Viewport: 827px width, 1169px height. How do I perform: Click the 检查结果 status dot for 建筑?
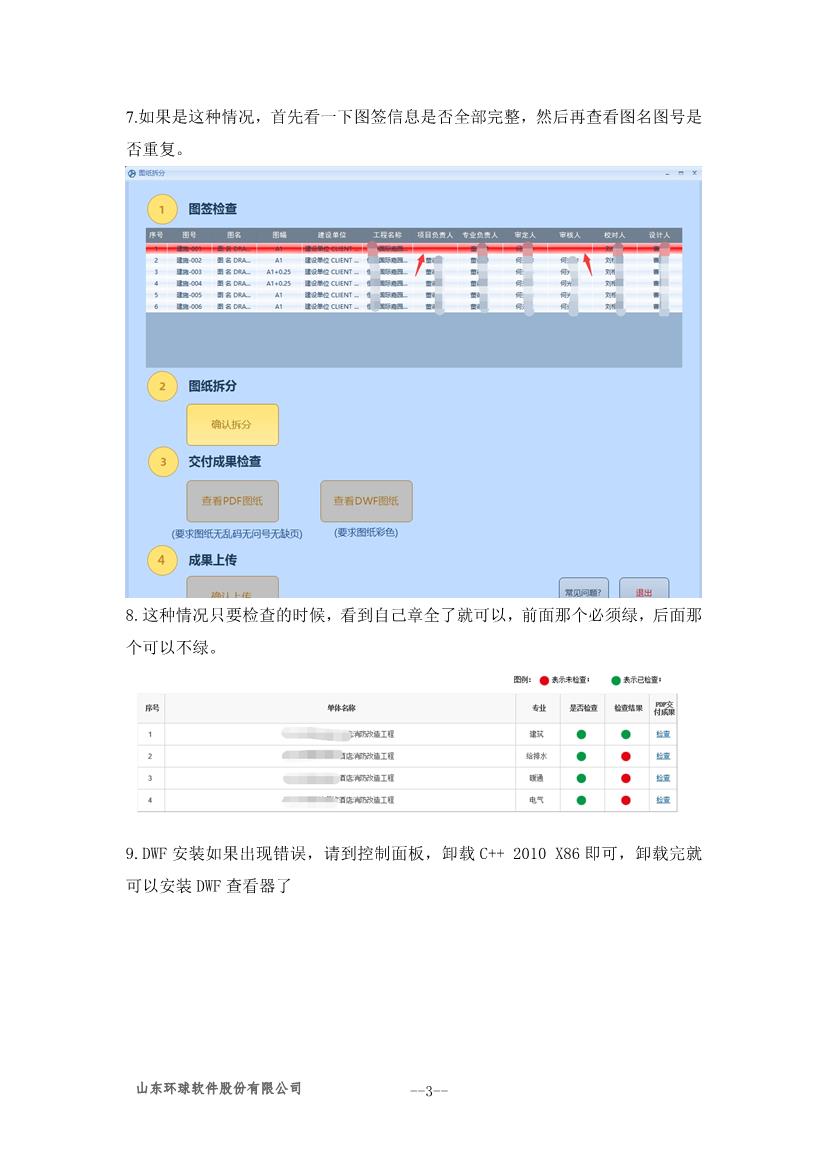(626, 734)
